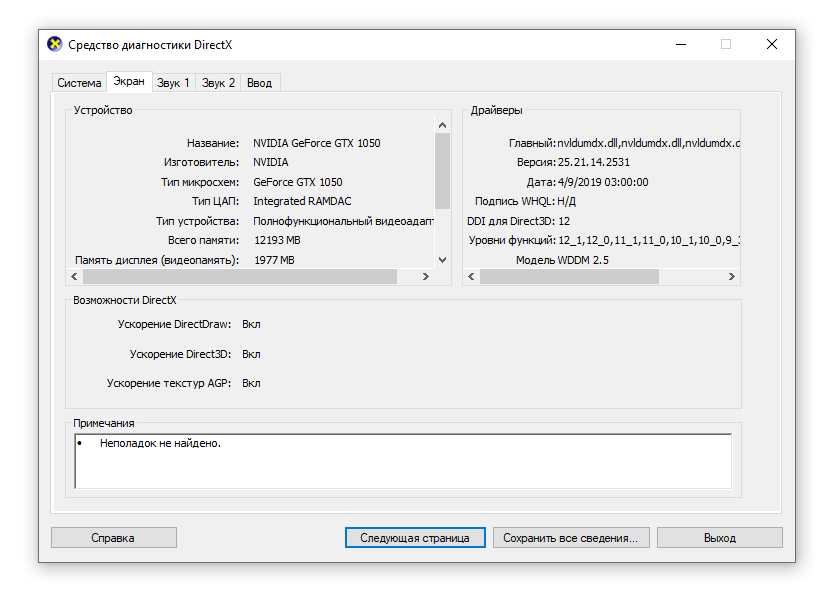This screenshot has width=837, height=596.
Task: Click inside the Примечания notes box
Action: point(403,462)
